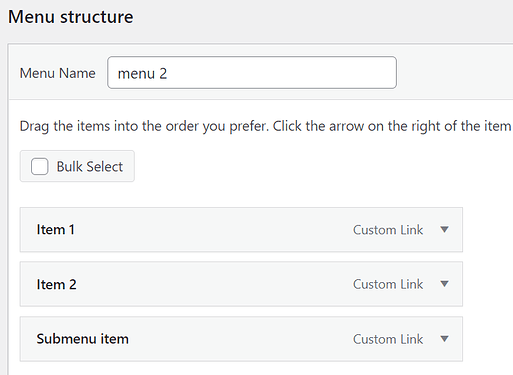513x375 pixels.
Task: Grab the empty handle area of Item 1 bar
Action: pos(213,229)
